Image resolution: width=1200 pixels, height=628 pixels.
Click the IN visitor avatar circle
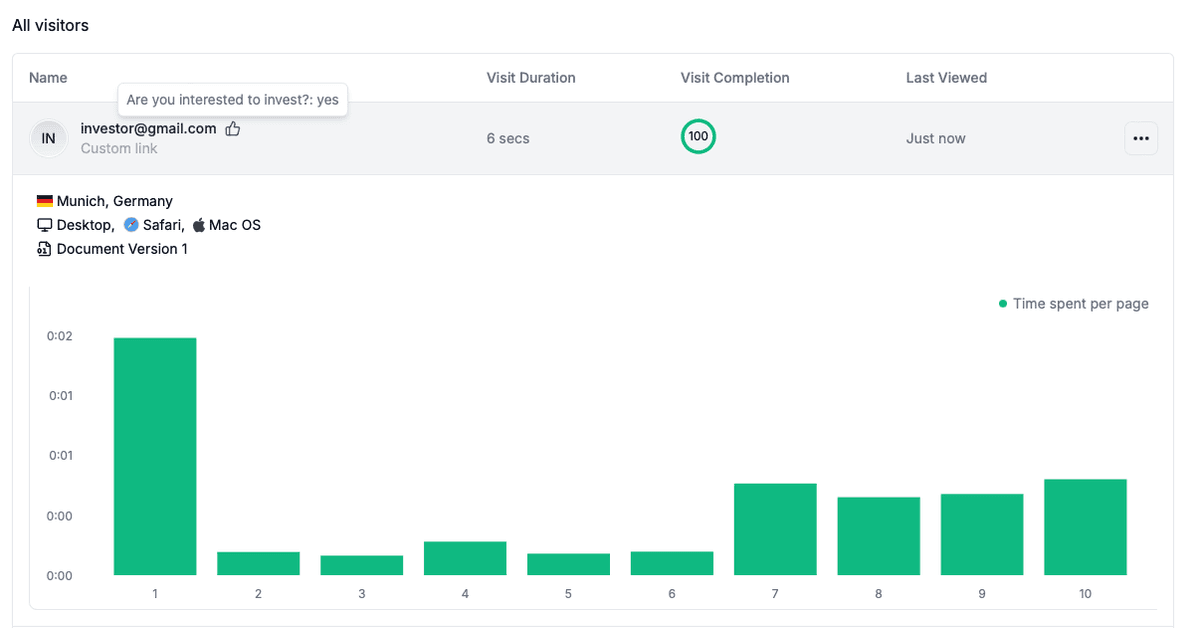(48, 138)
